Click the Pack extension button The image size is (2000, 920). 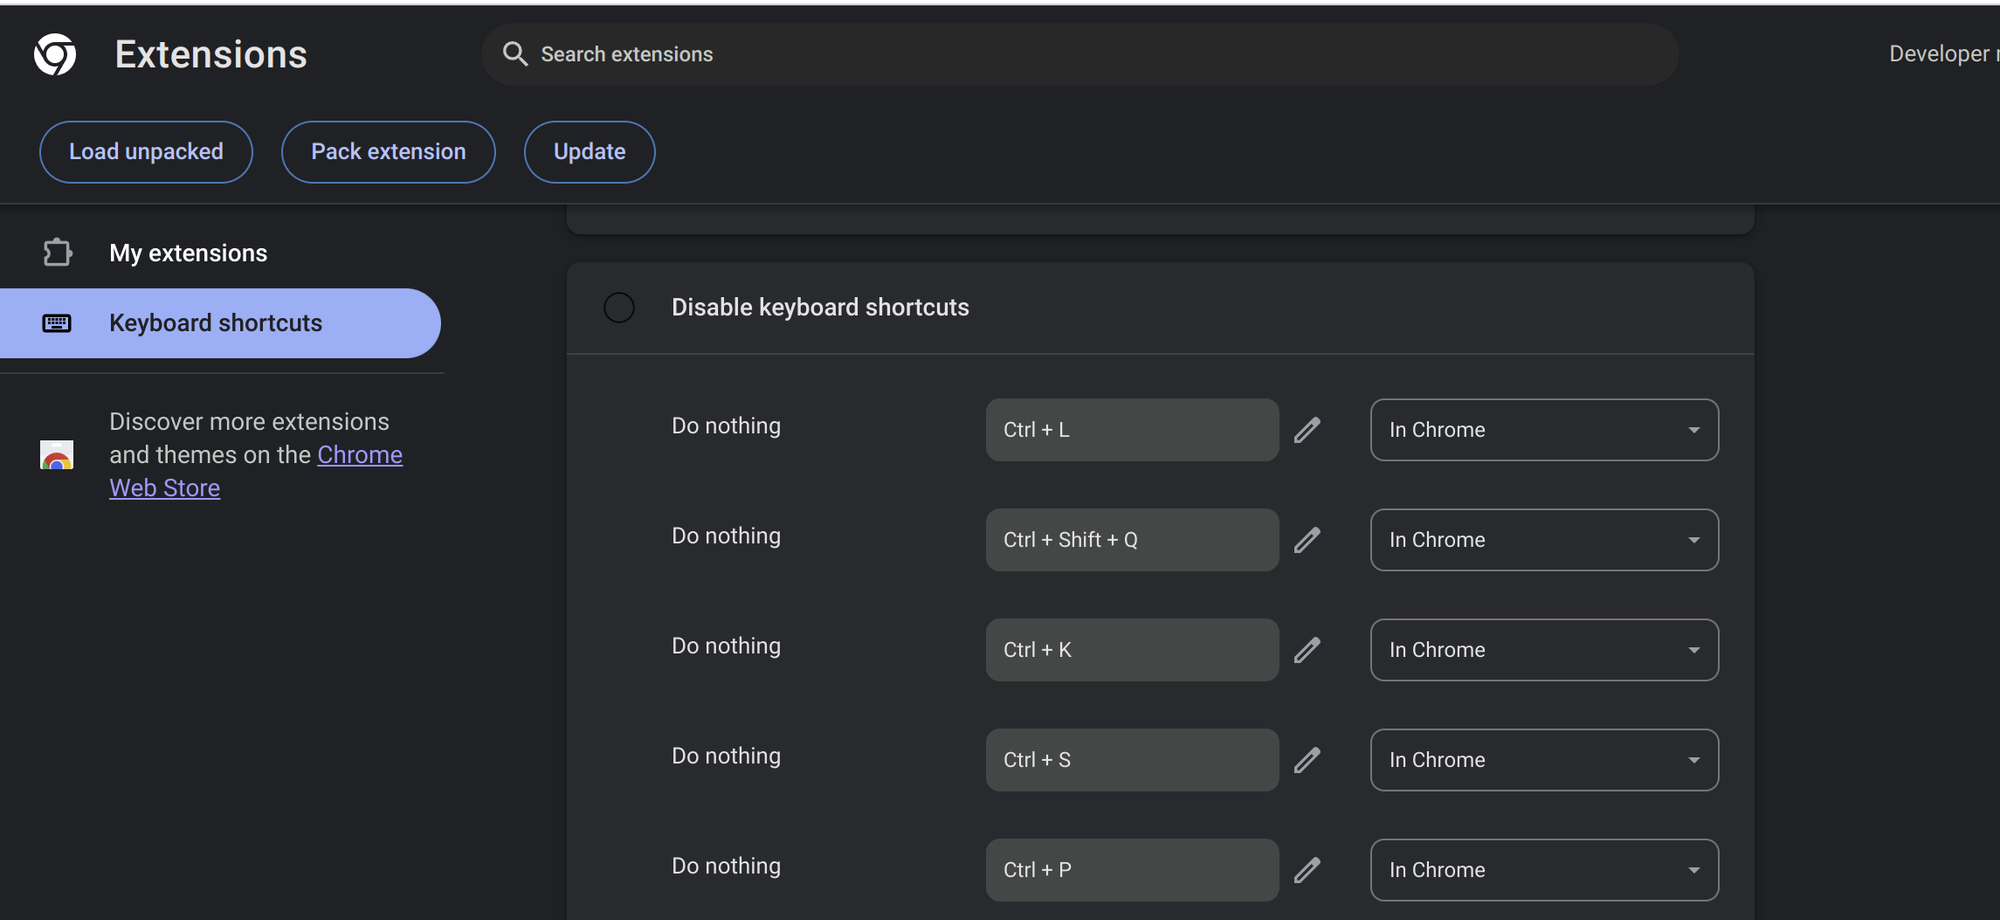(388, 152)
